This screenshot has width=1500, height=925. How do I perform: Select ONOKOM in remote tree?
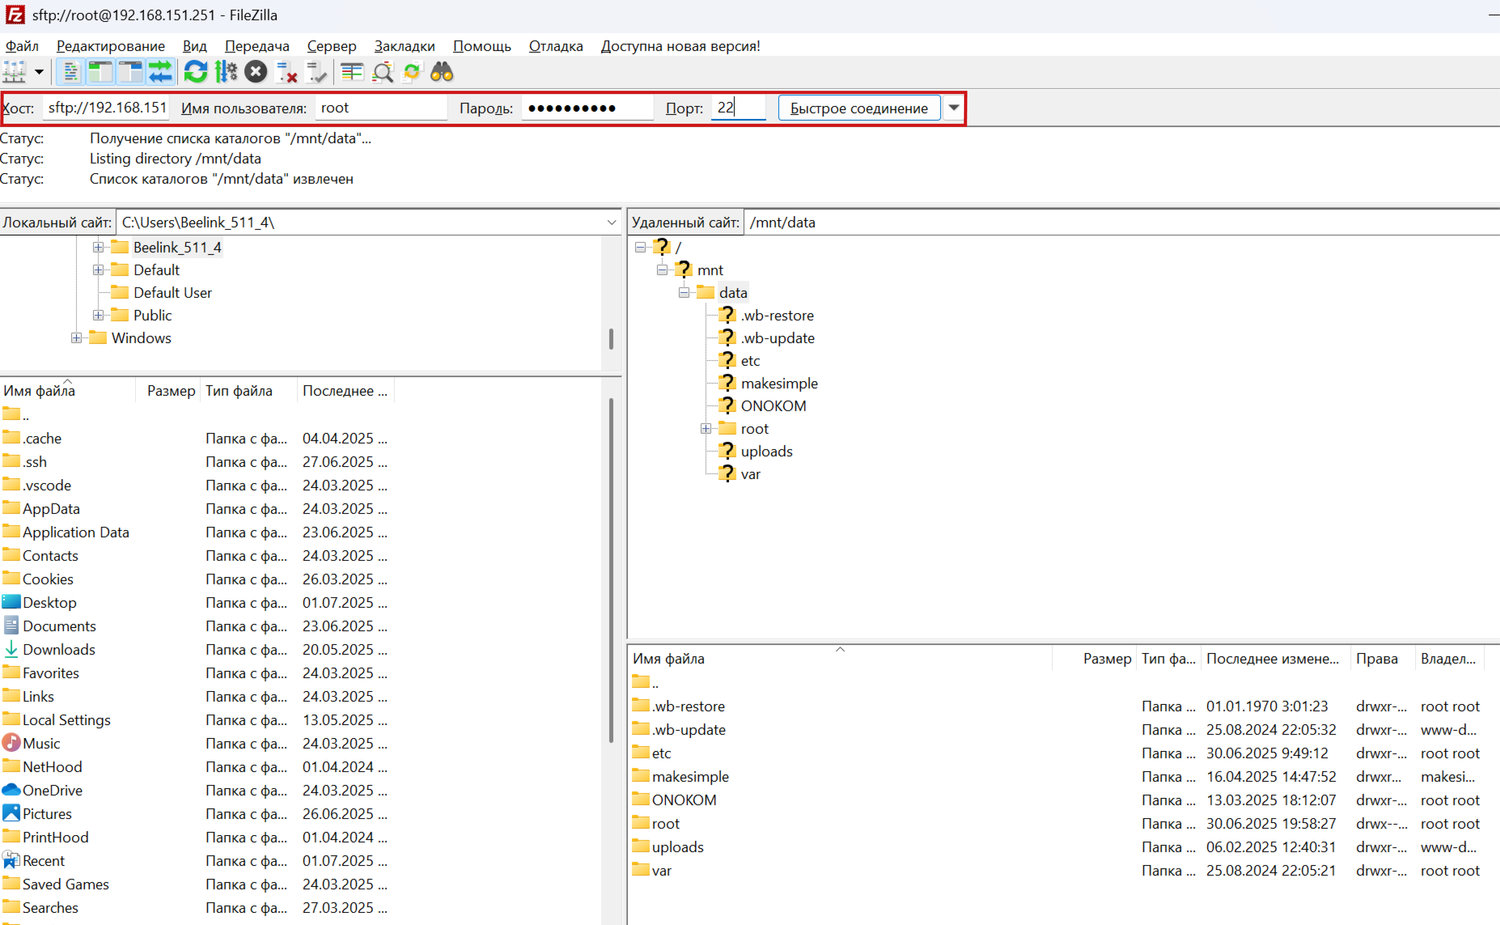[x=773, y=406]
